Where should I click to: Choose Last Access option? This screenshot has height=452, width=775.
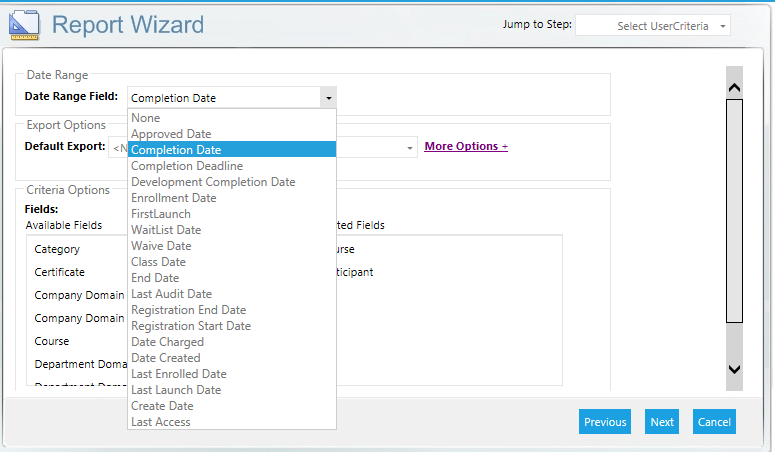pyautogui.click(x=161, y=422)
